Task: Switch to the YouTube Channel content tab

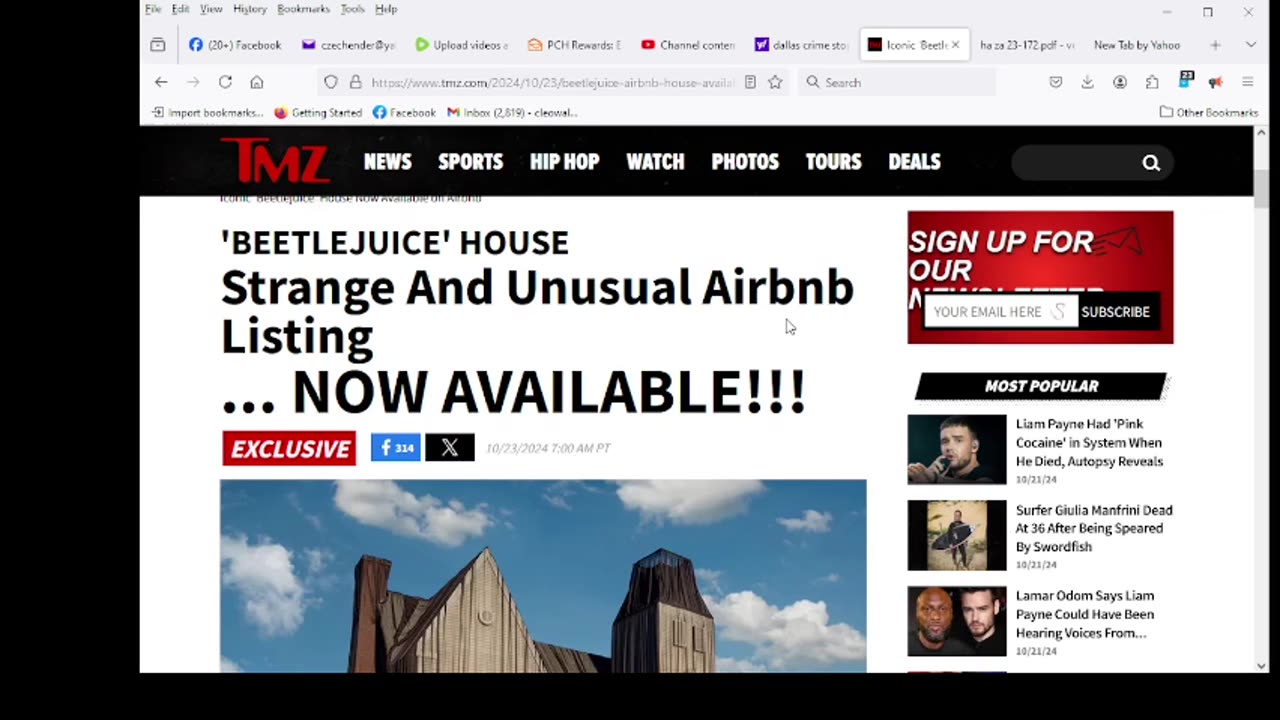Action: 689,45
